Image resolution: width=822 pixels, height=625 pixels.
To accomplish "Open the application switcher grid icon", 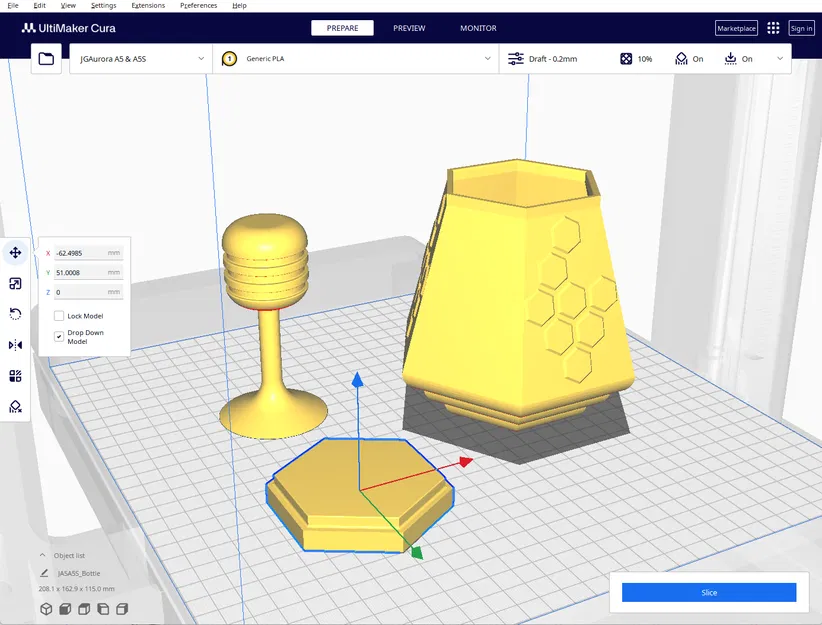I will point(773,28).
